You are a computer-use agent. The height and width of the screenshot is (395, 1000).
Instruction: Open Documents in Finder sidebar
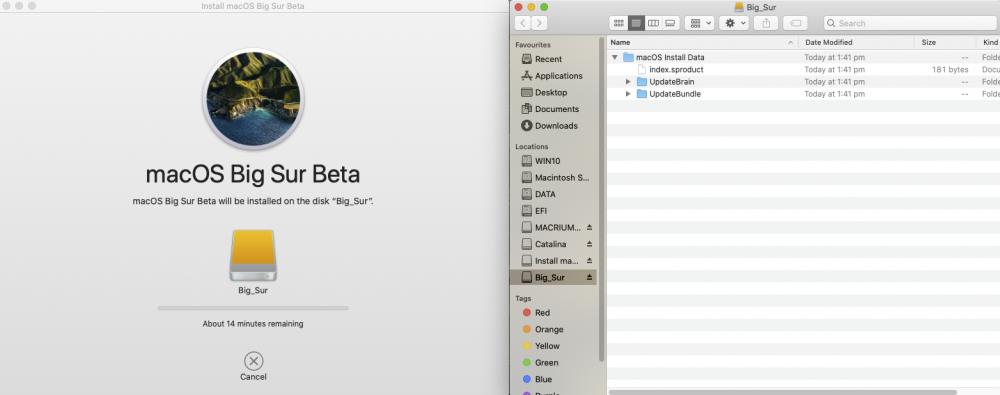tap(557, 109)
